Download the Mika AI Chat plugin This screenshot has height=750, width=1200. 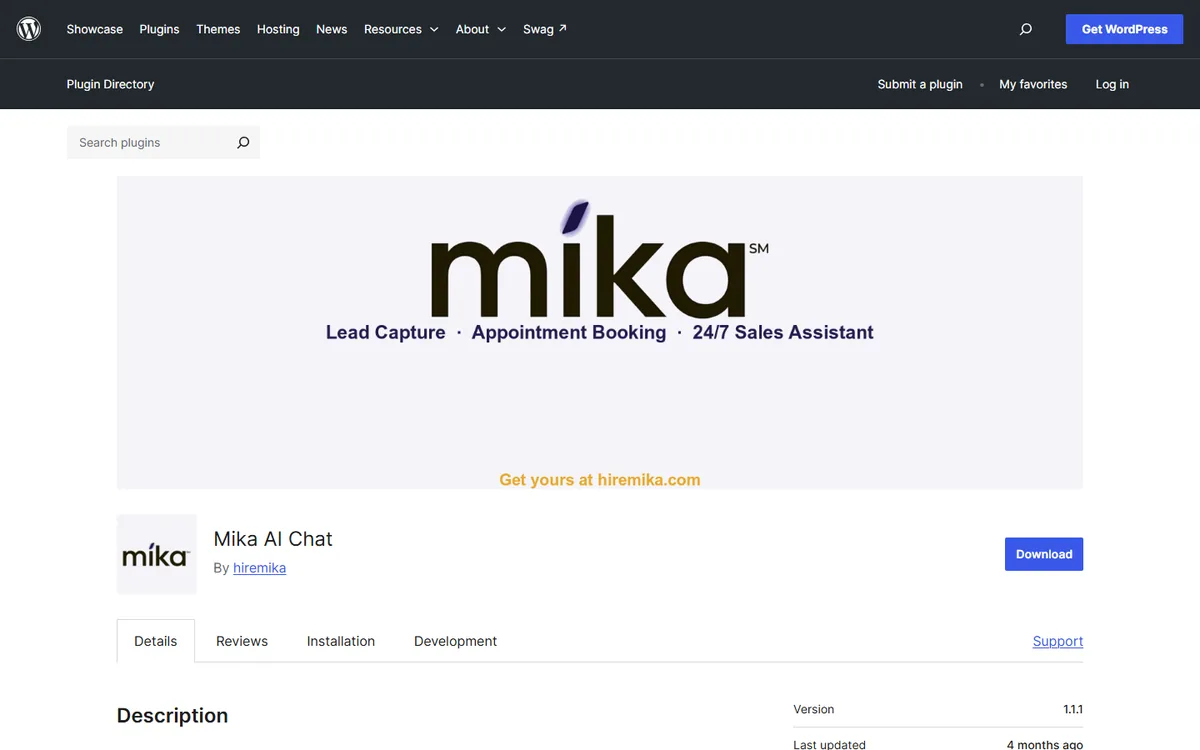1044,554
